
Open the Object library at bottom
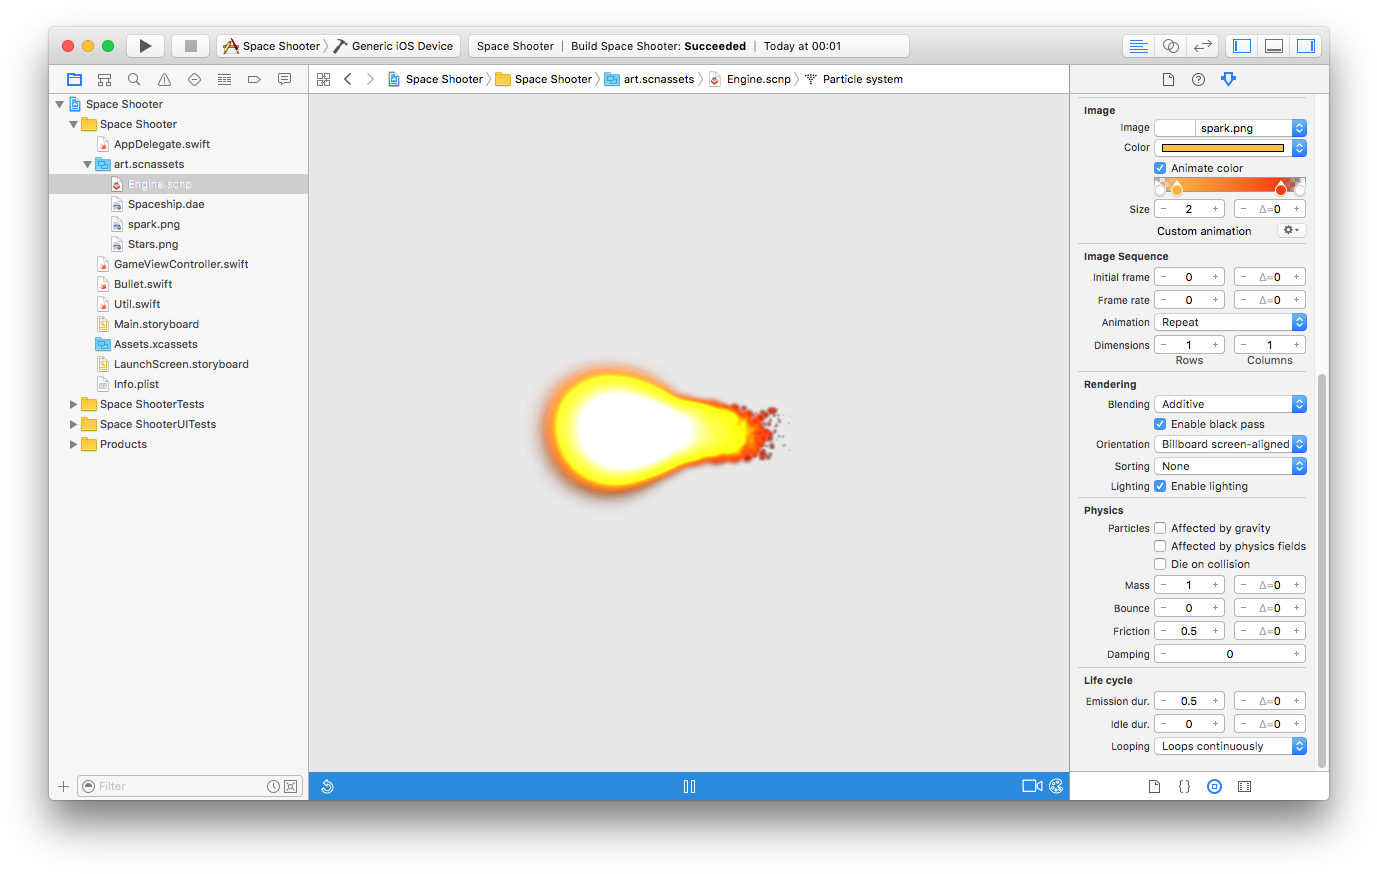tap(1214, 786)
